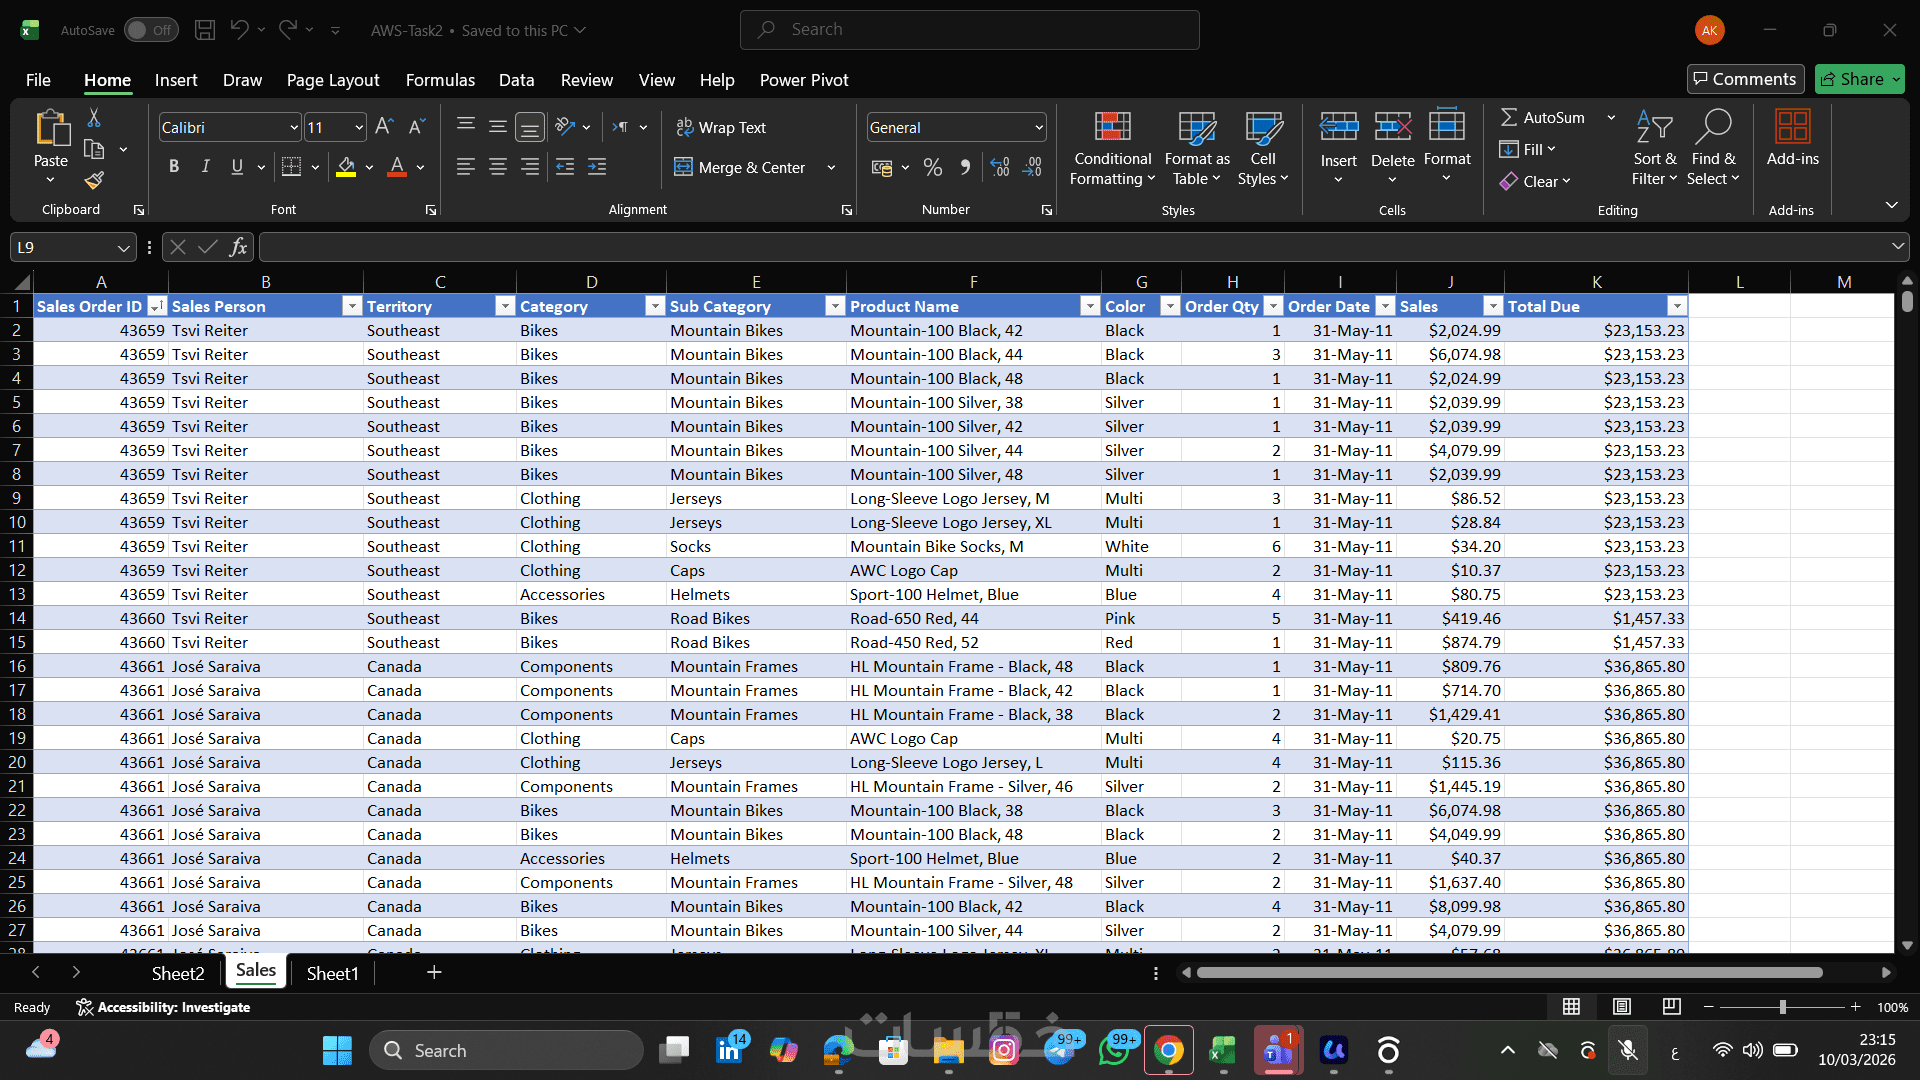Screen dimensions: 1920x1080
Task: Click the Insert Function fx icon
Action: (238, 247)
